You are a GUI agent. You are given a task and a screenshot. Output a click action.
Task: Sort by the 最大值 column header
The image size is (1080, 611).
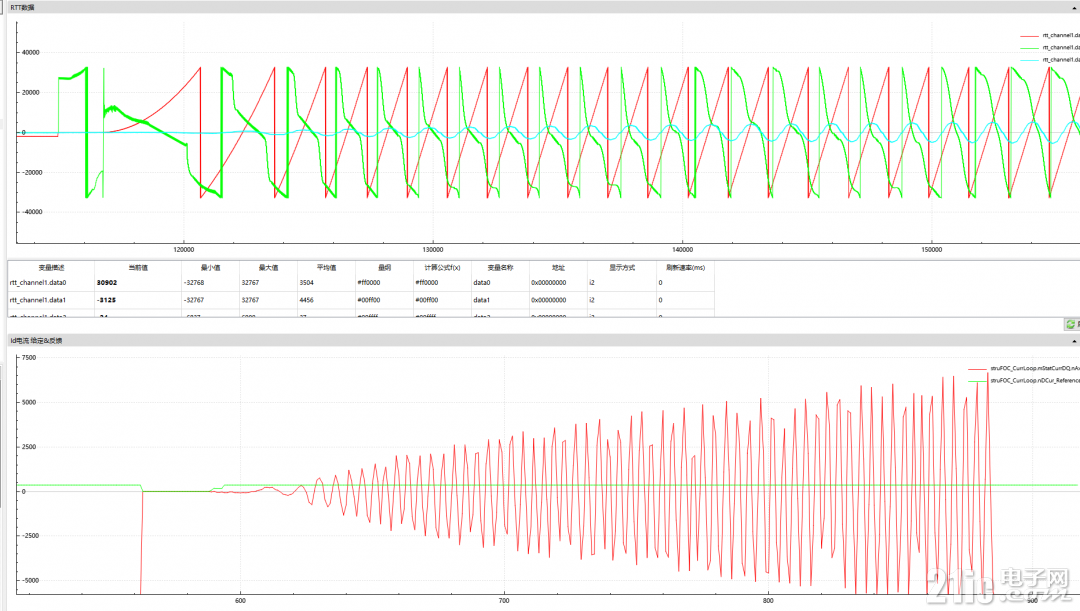pyautogui.click(x=268, y=267)
